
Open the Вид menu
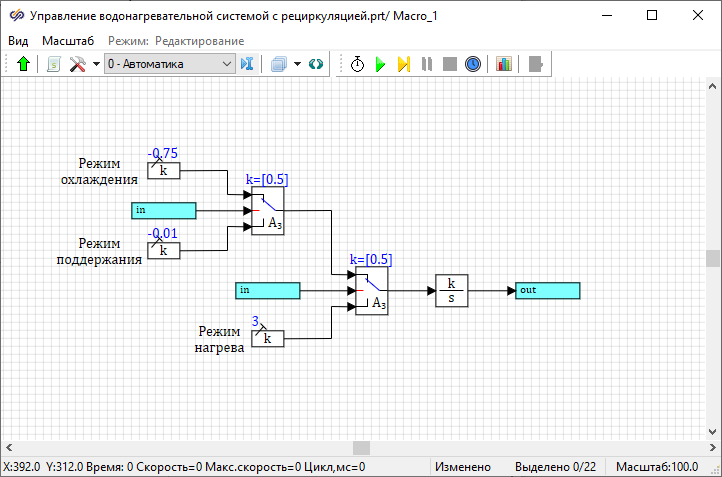click(x=18, y=41)
